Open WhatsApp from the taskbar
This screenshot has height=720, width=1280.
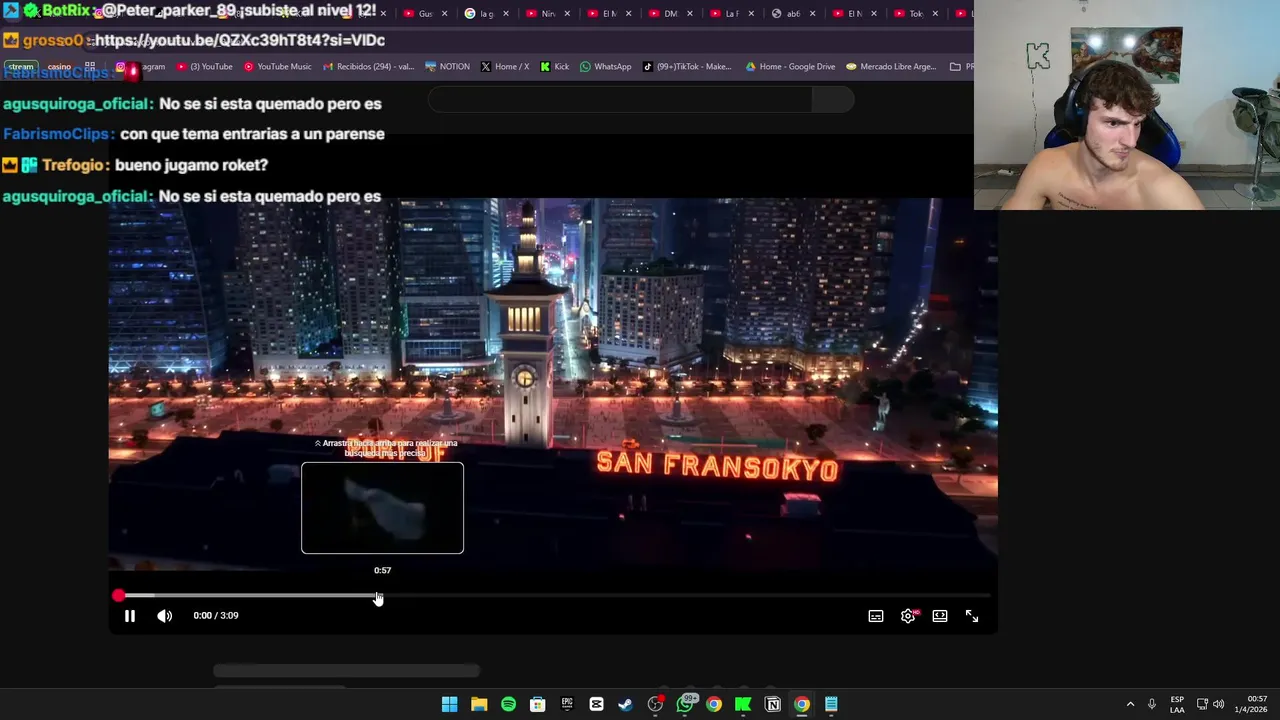(x=685, y=704)
